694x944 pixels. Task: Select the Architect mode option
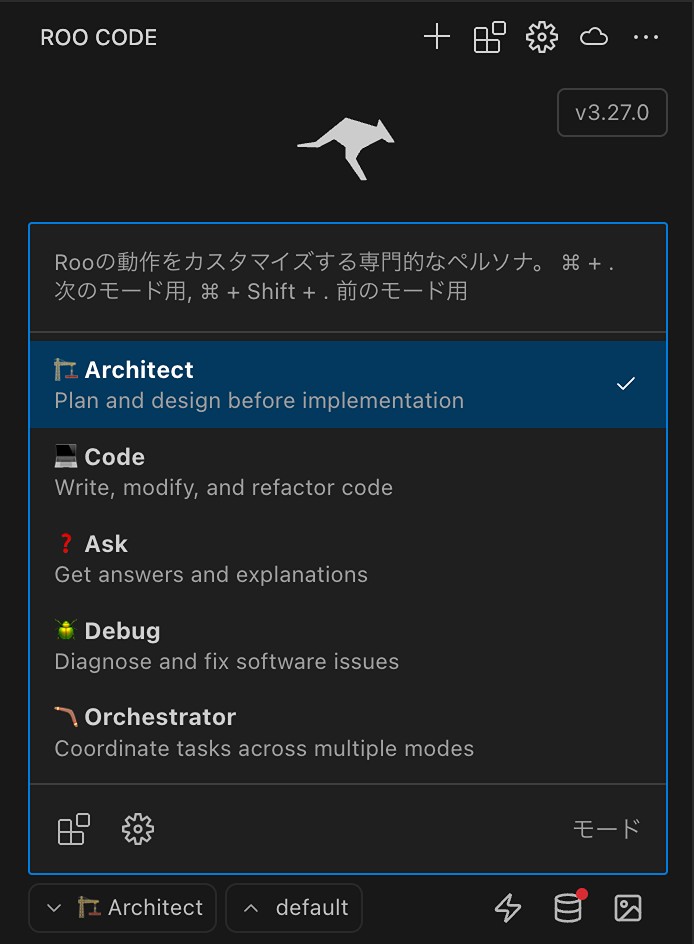pyautogui.click(x=300, y=384)
